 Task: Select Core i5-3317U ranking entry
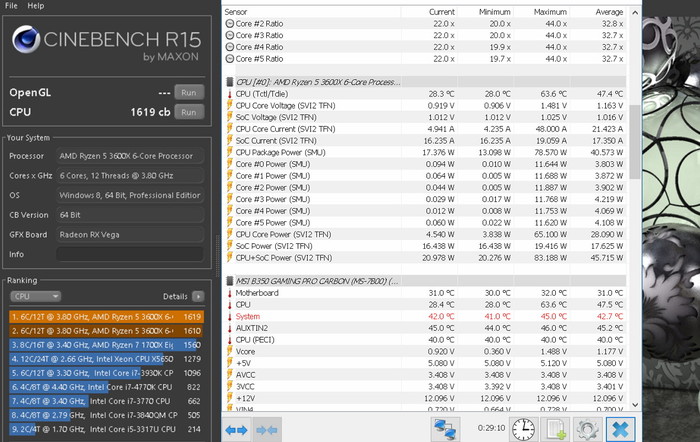tap(106, 429)
